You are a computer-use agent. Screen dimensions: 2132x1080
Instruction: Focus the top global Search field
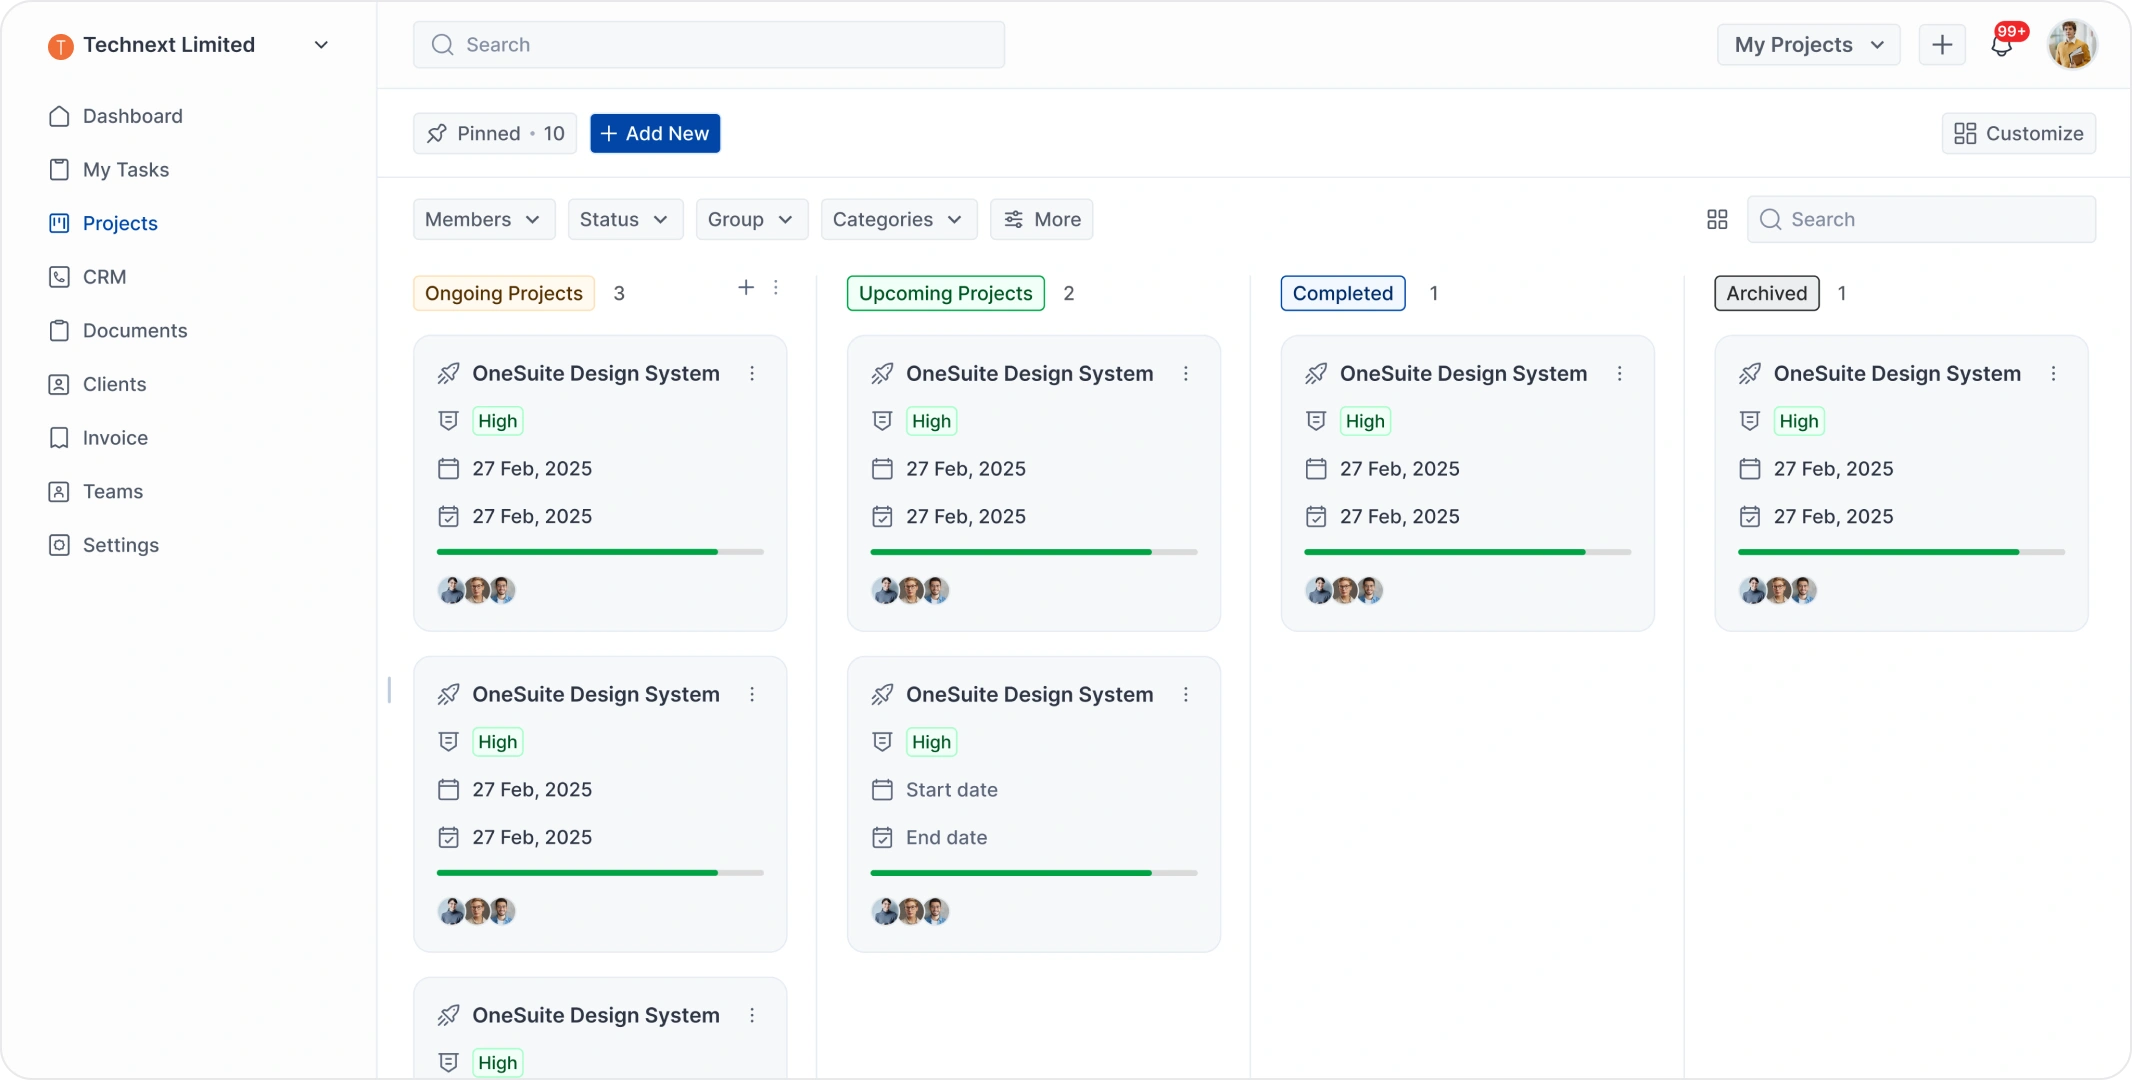[x=709, y=45]
